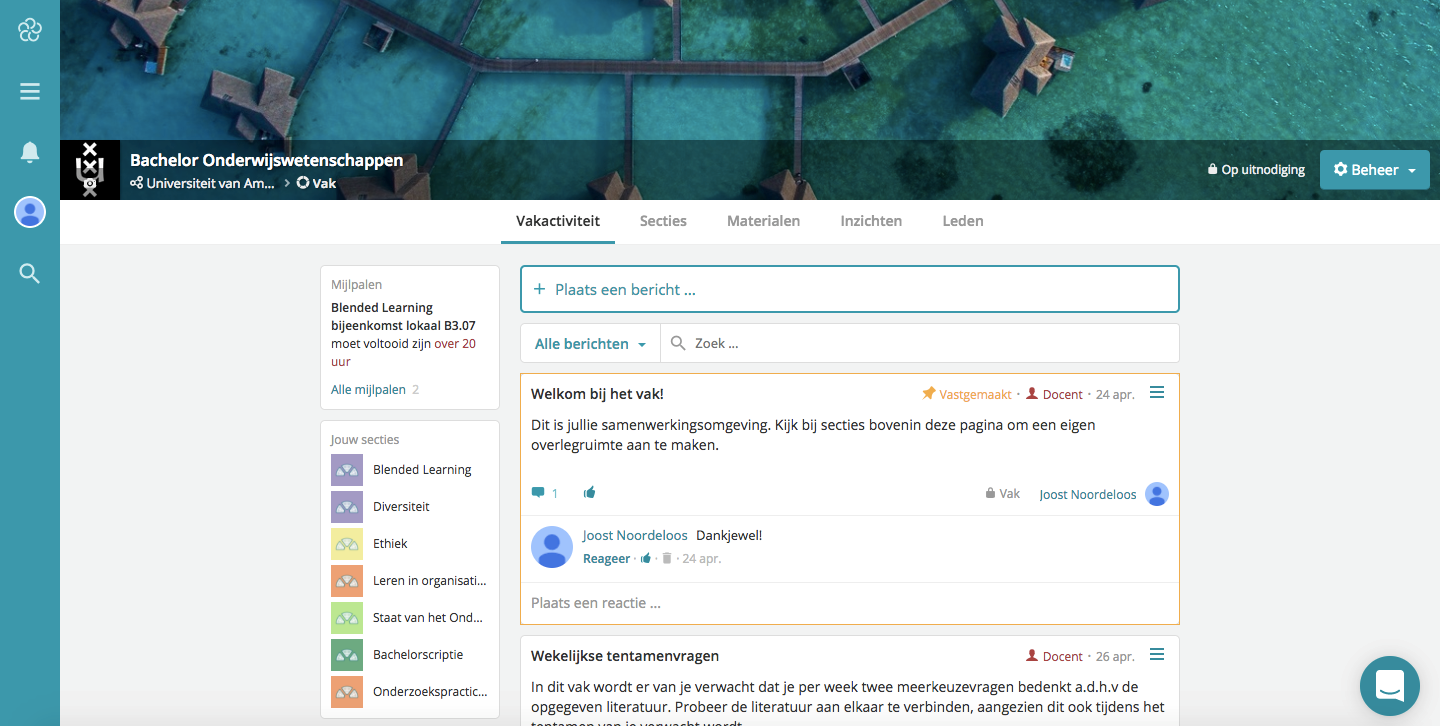Open notifications via the bell icon
This screenshot has height=726, width=1440.
(29, 151)
